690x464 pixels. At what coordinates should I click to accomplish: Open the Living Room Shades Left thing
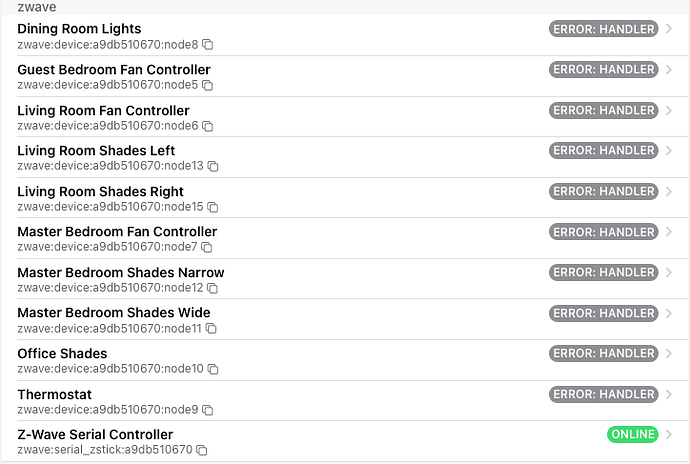tap(96, 151)
